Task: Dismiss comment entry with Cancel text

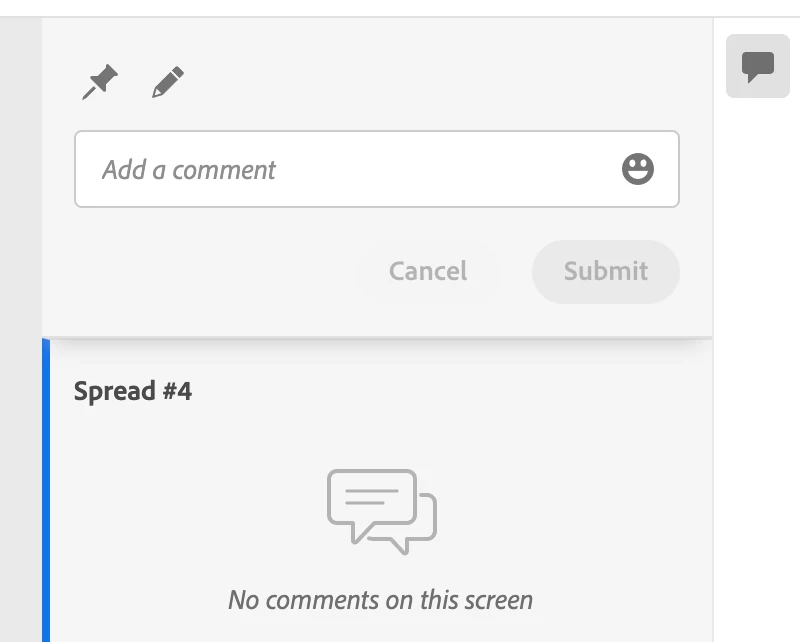Action: [428, 271]
